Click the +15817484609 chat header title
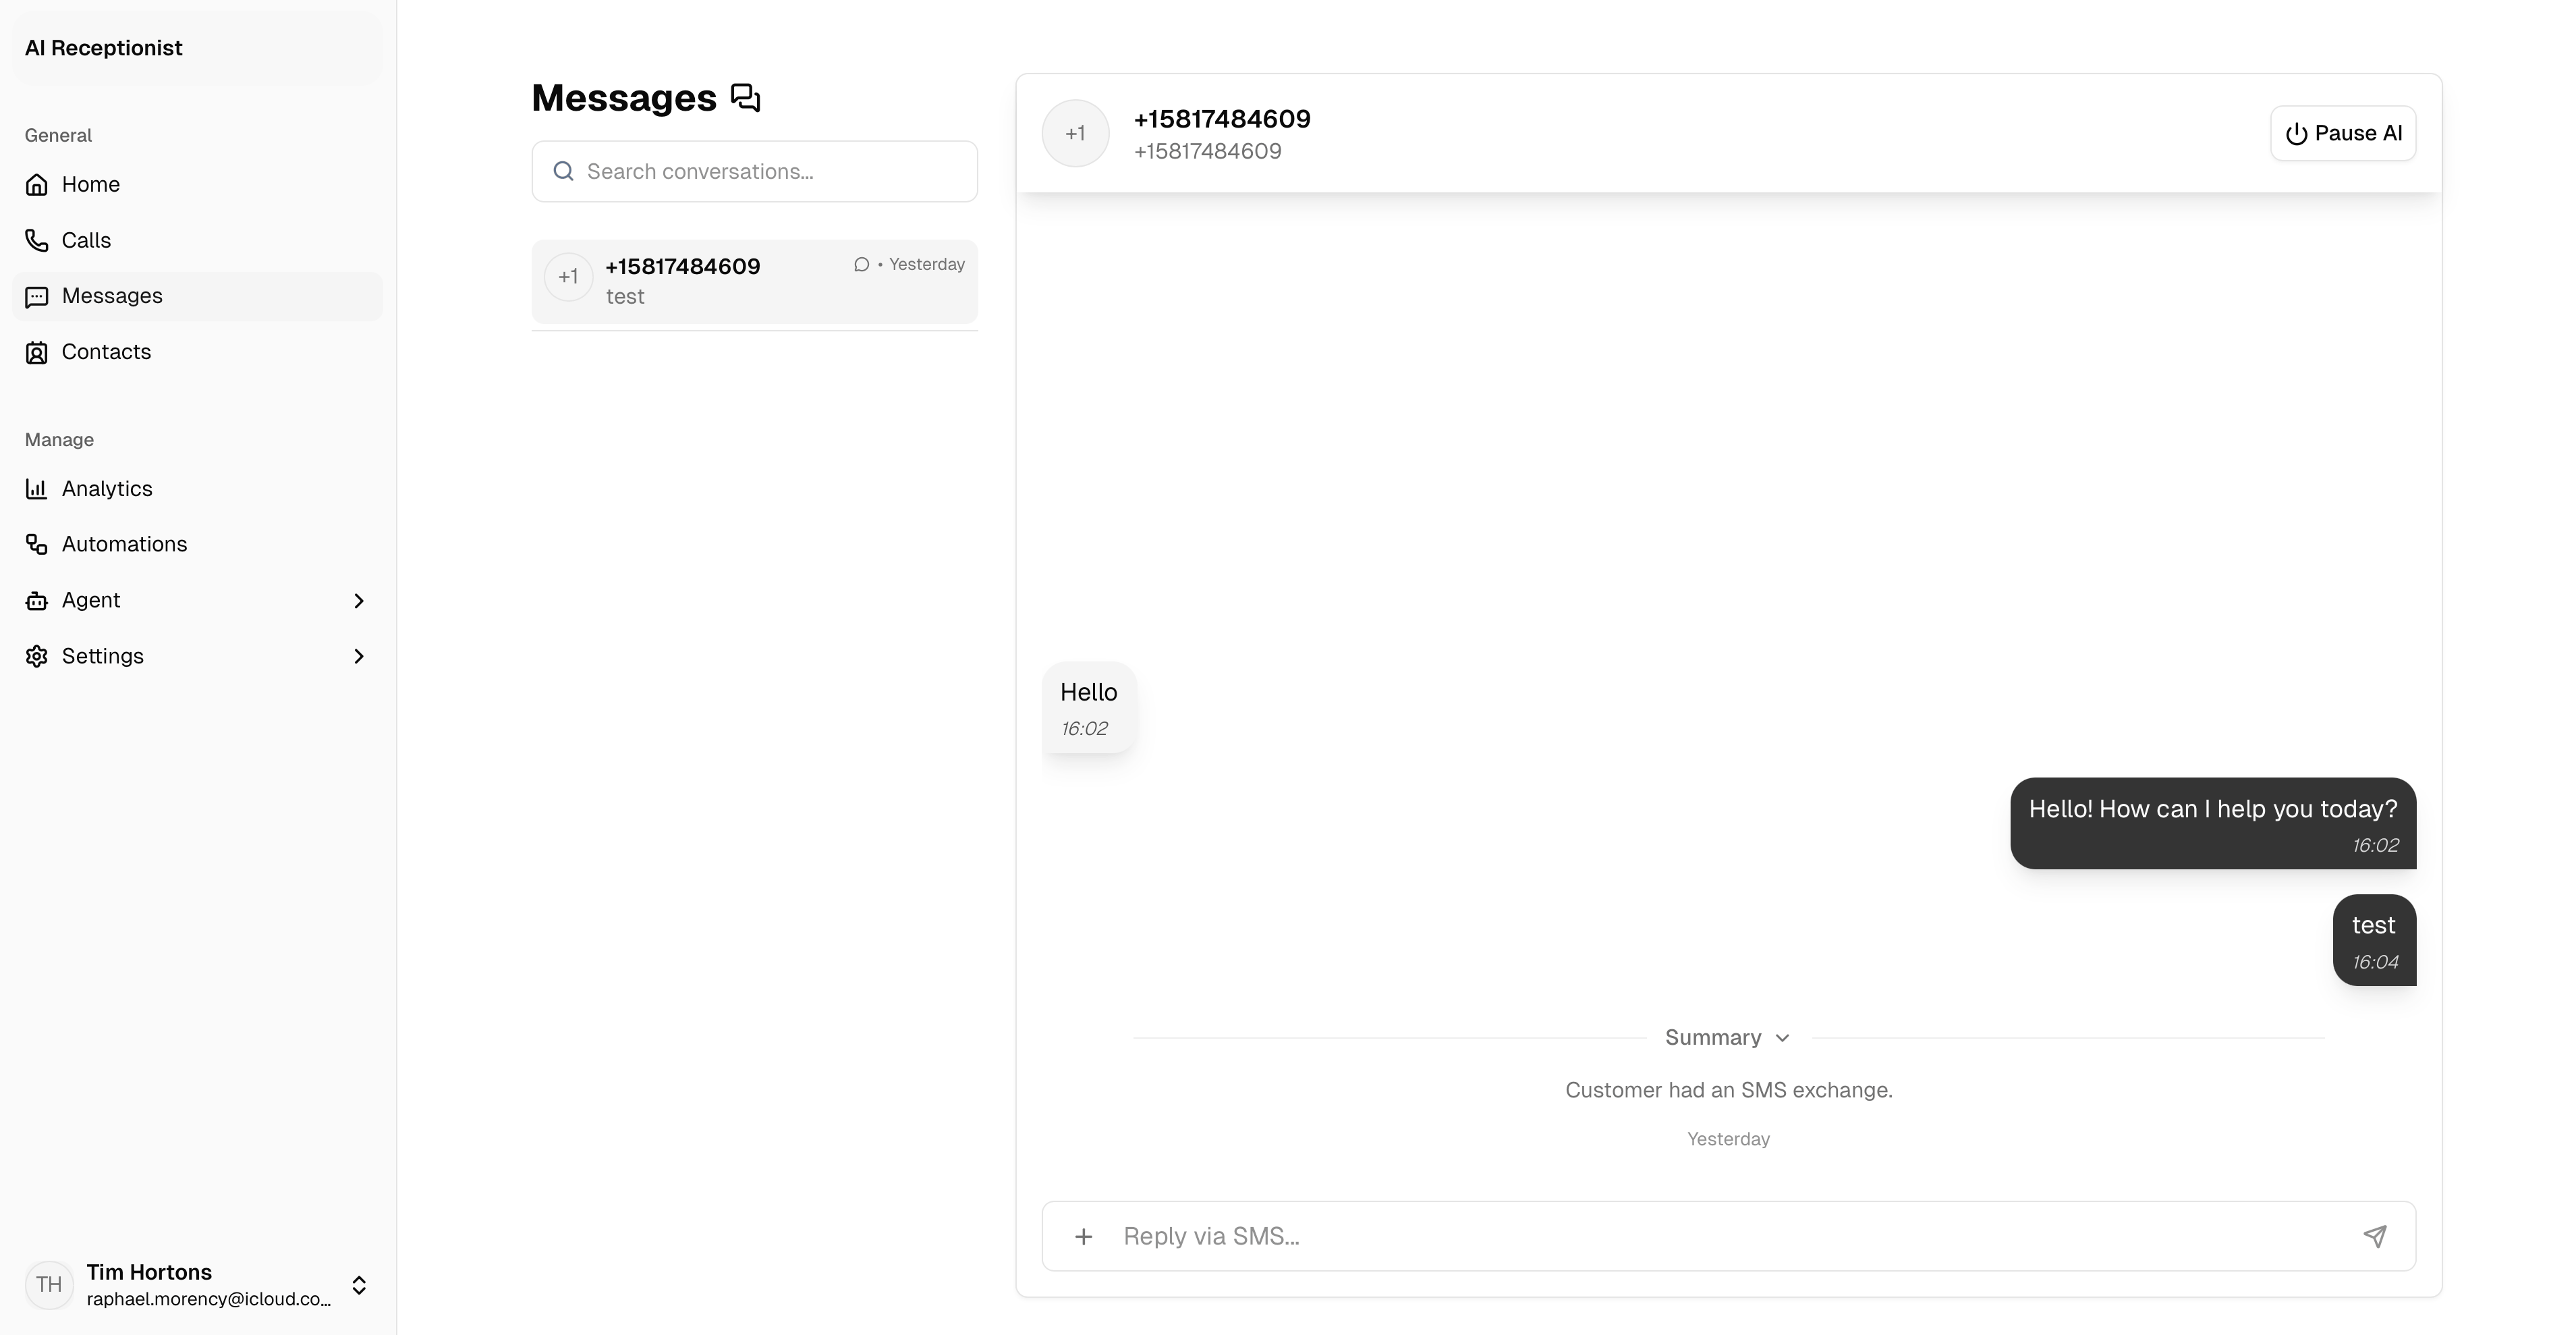The image size is (2576, 1335). 1222,119
